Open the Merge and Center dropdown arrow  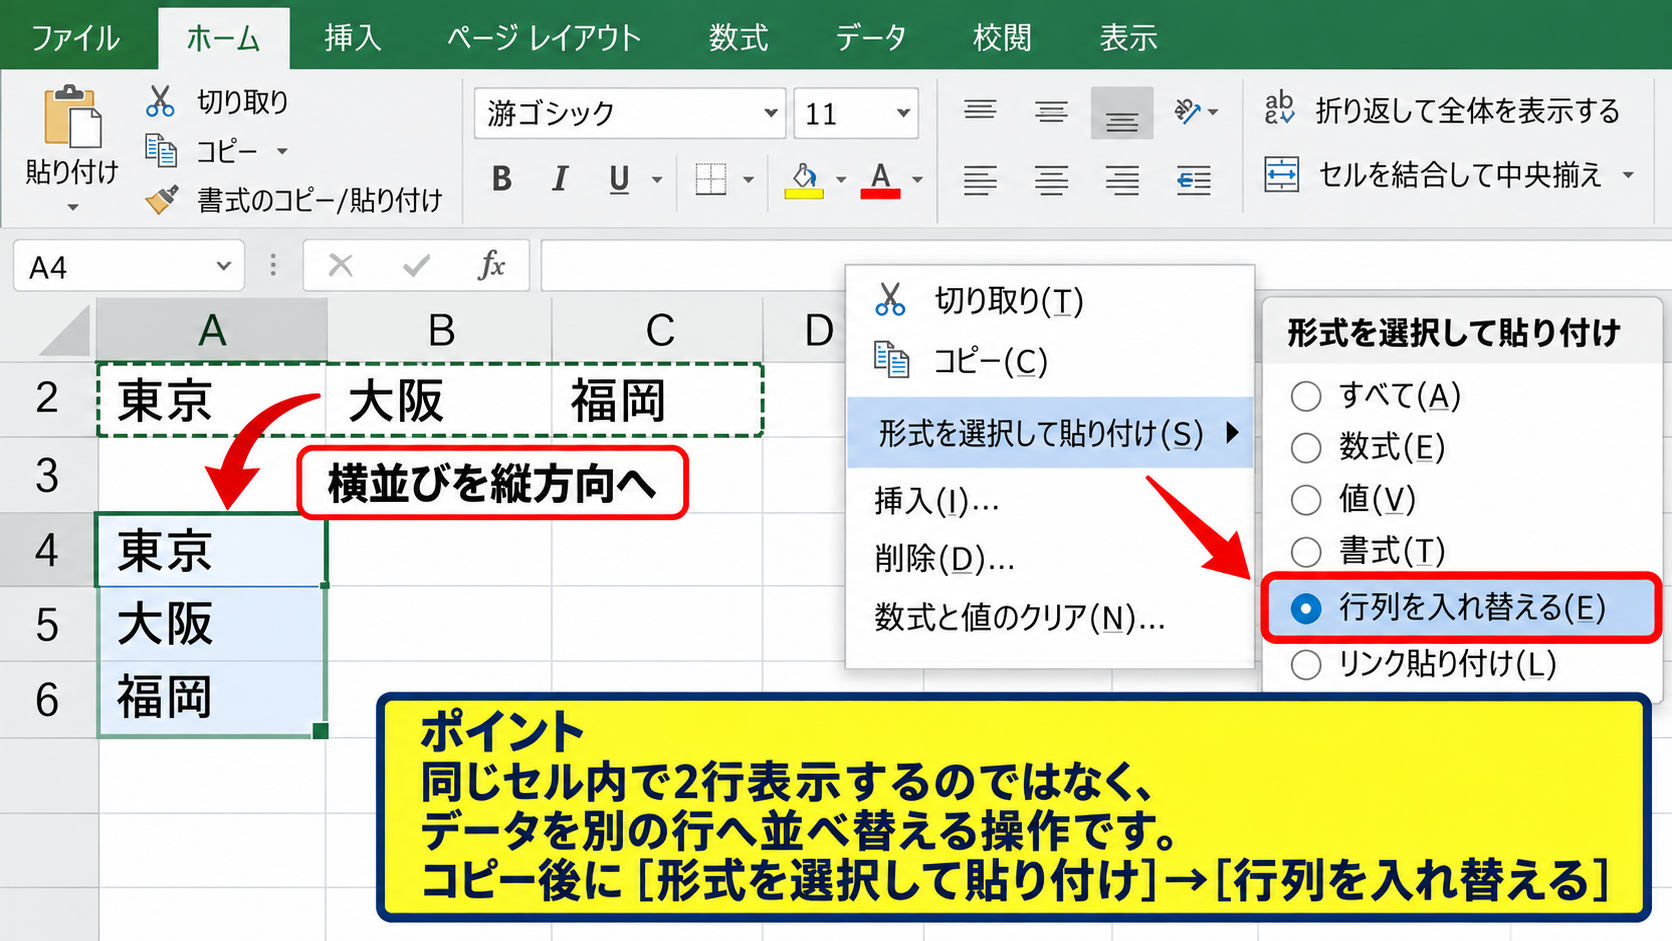pos(1628,175)
